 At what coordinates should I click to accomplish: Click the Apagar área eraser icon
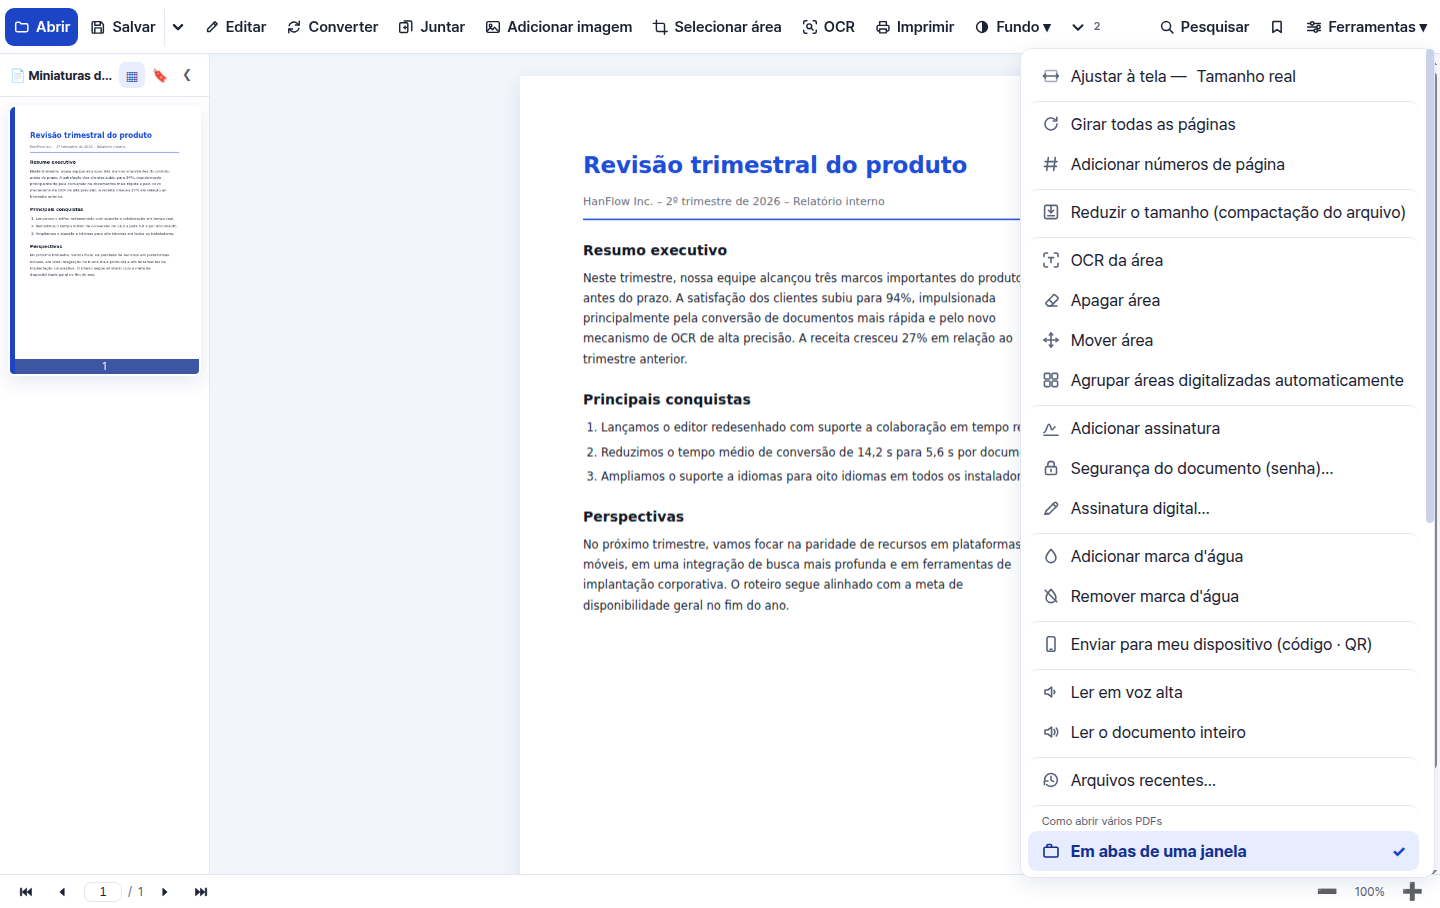pyautogui.click(x=1051, y=300)
